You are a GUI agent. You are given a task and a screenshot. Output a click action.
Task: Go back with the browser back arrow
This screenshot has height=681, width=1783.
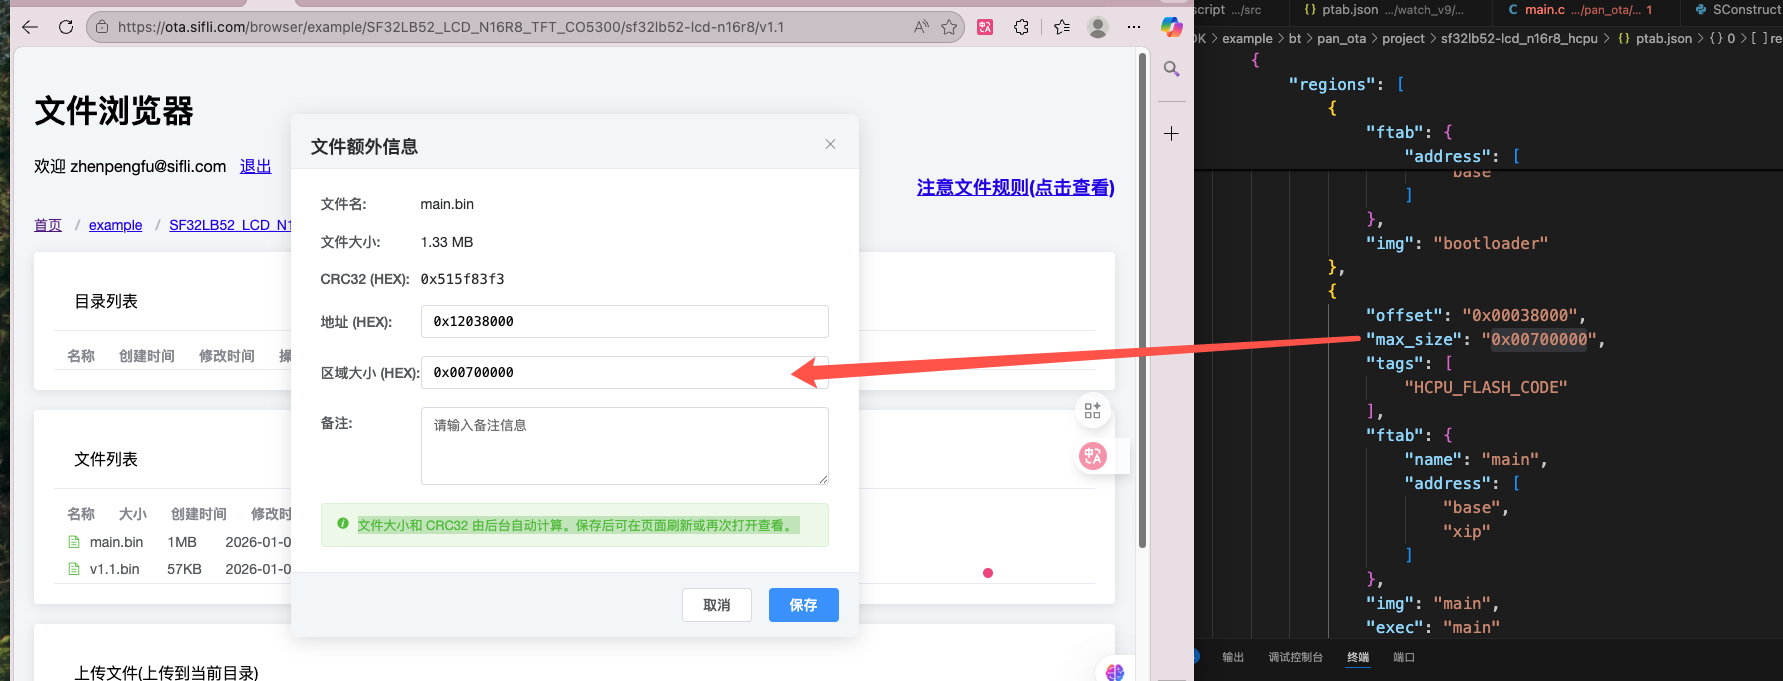[30, 27]
